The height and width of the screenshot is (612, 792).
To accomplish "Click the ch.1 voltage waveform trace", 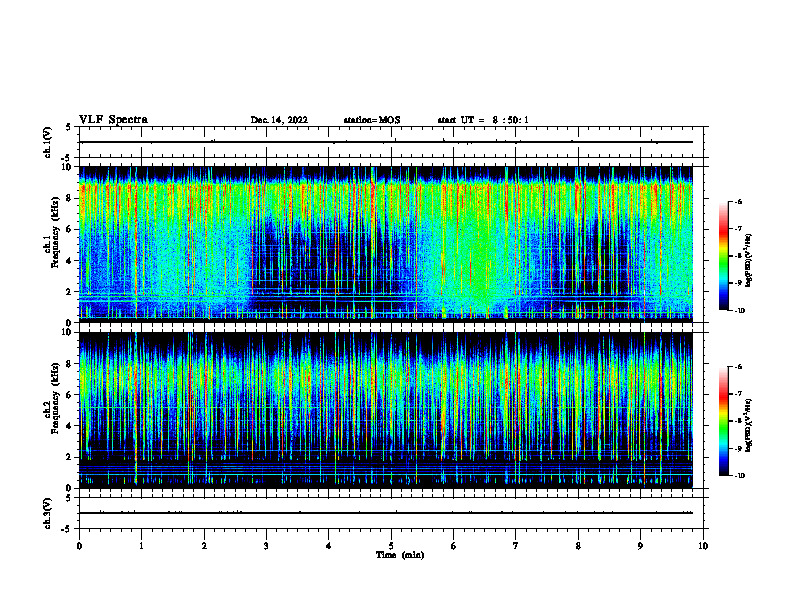I will 386,142.
